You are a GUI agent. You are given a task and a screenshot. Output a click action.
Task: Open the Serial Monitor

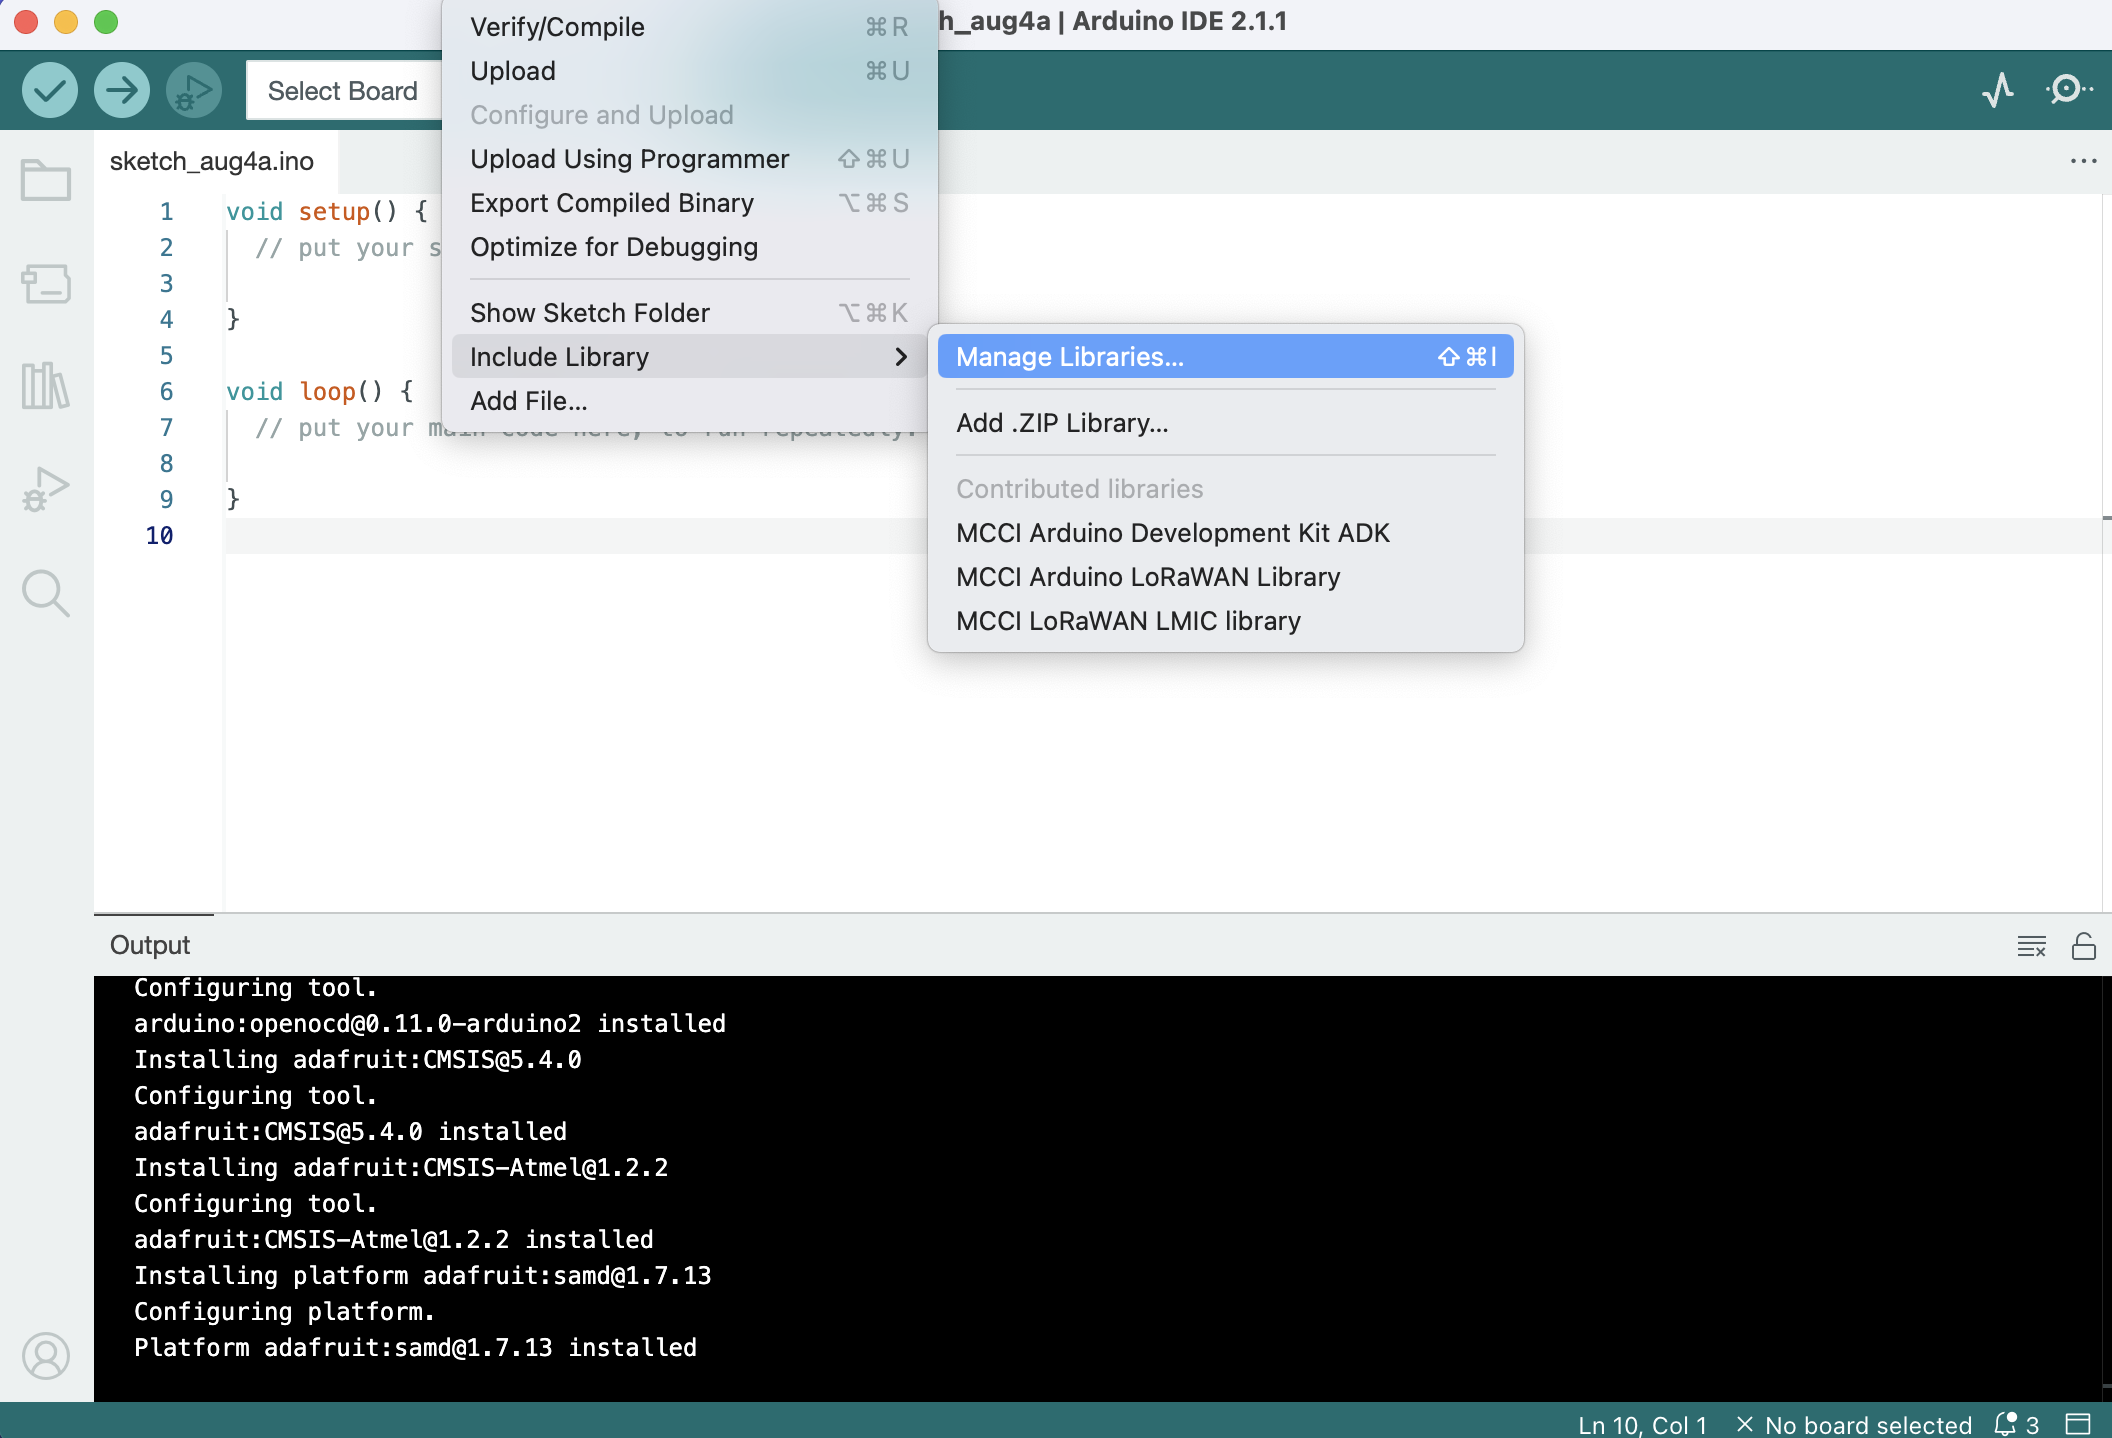coord(2069,90)
